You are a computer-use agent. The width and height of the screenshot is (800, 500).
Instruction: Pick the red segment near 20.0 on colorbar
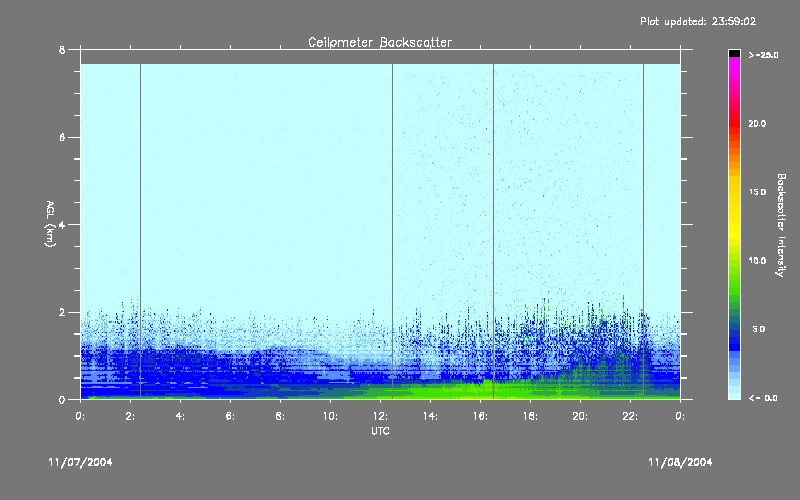[734, 123]
